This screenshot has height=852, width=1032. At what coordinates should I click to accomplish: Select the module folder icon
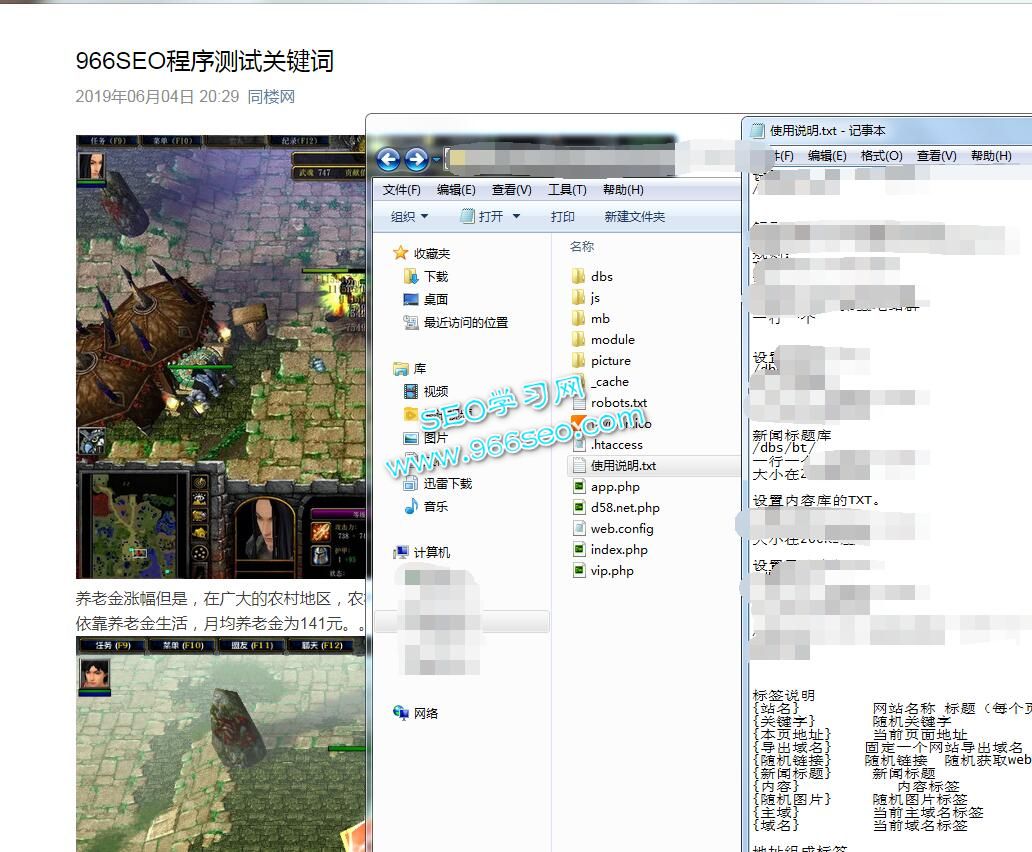coord(579,339)
